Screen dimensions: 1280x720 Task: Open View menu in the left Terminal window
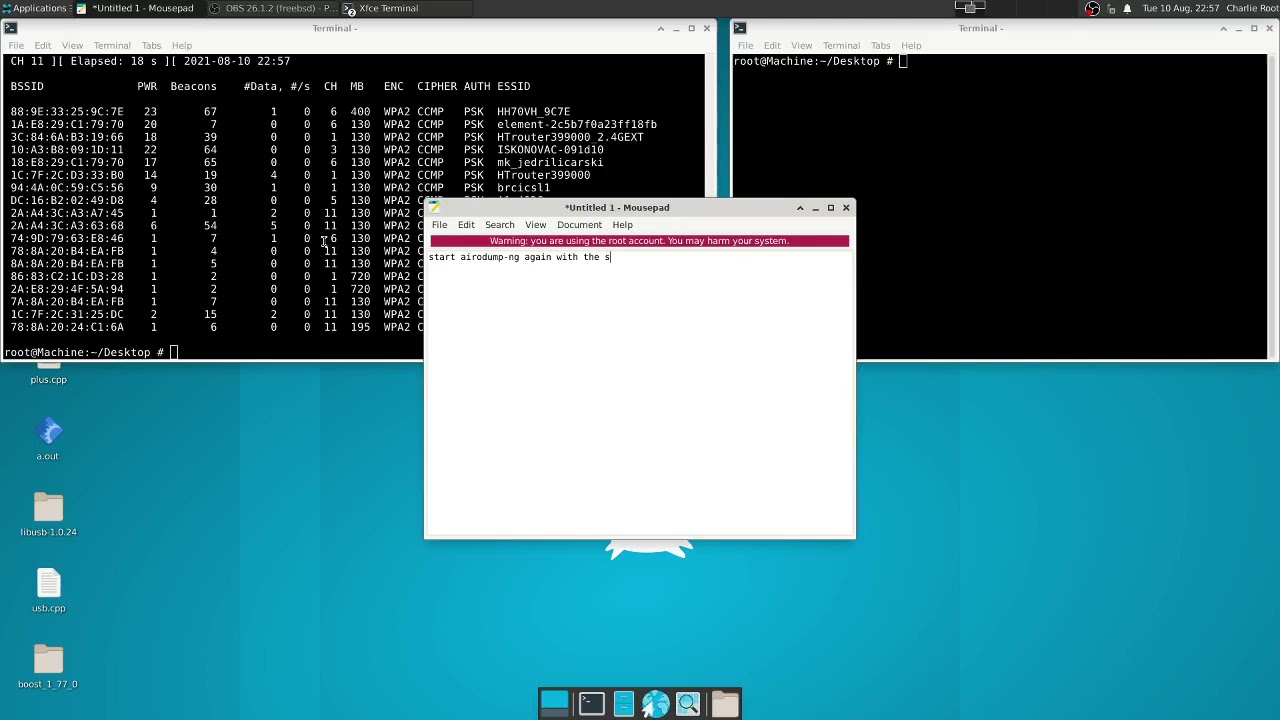coord(72,45)
